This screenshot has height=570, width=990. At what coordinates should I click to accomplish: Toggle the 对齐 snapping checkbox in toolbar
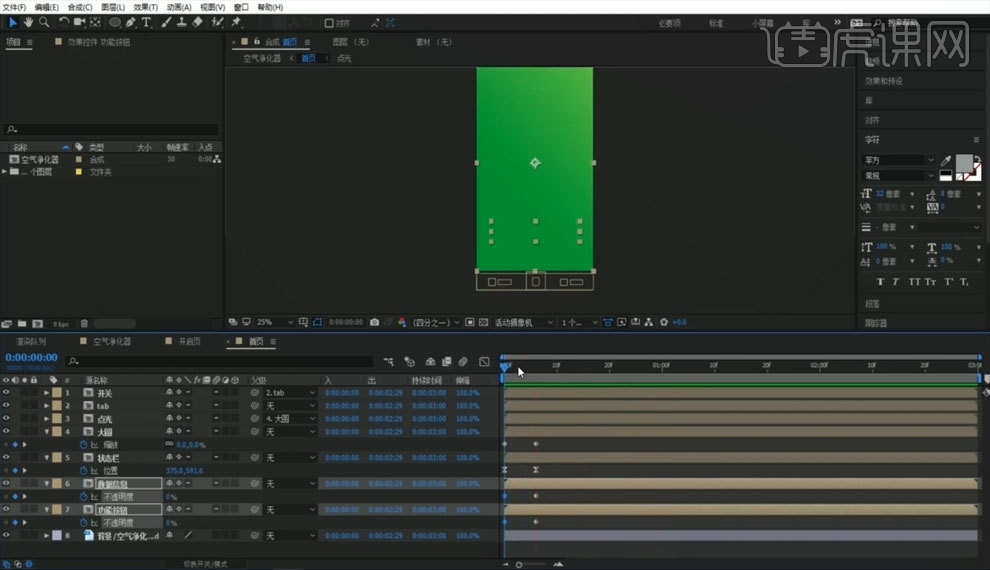pos(329,23)
